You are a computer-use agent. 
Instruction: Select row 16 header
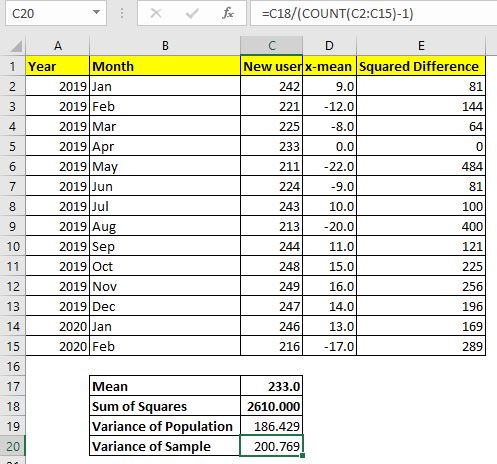click(x=13, y=366)
